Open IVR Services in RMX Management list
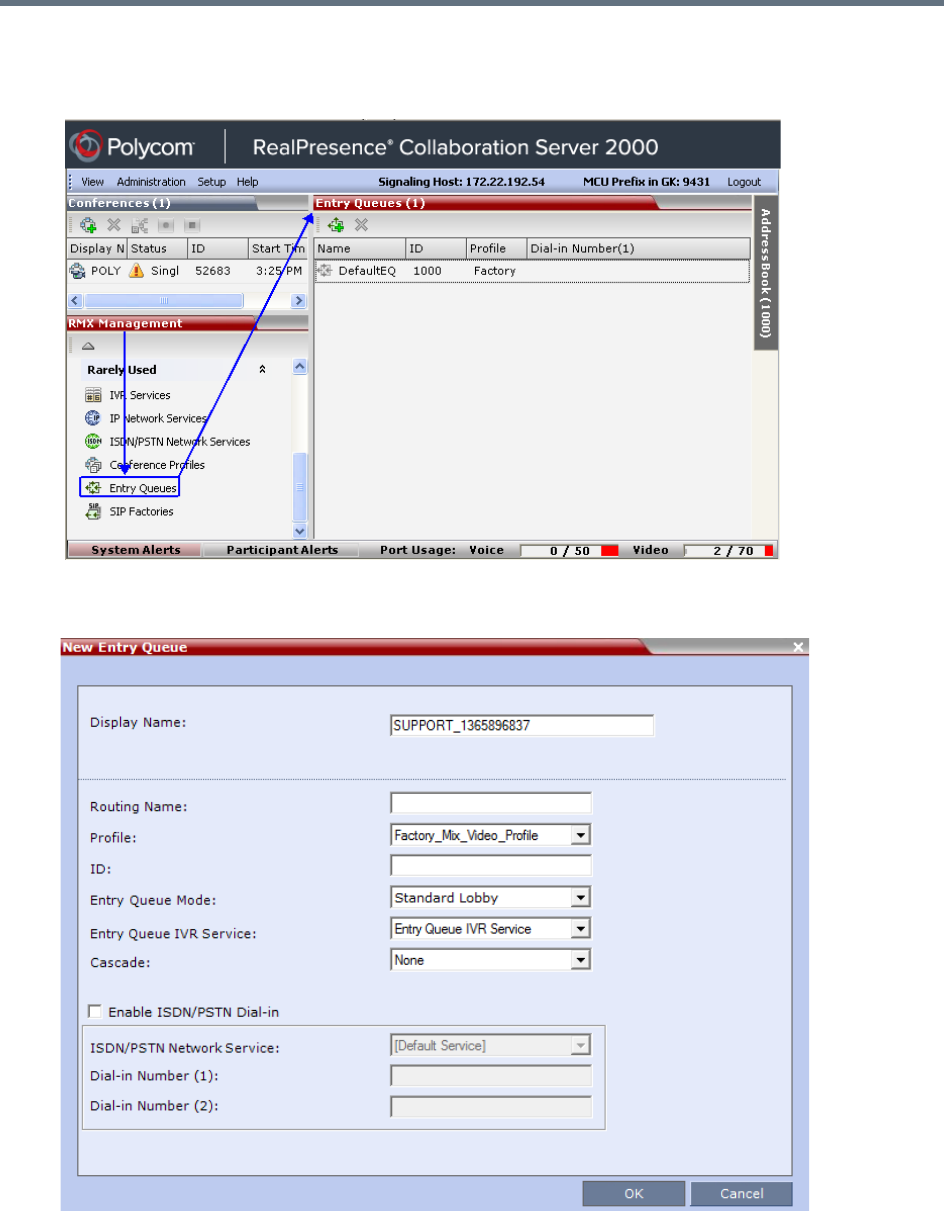Viewport: 944px width, 1211px height. coord(140,395)
